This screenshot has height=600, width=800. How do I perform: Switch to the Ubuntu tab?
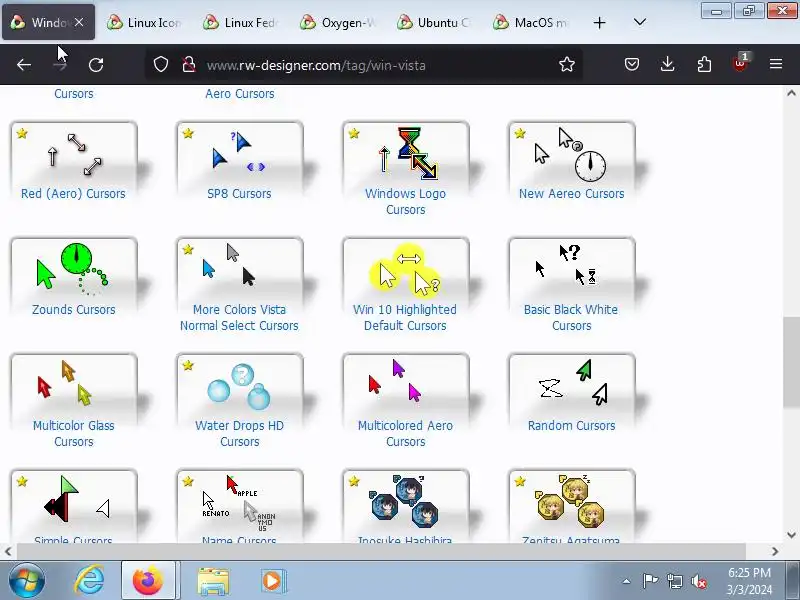click(x=435, y=22)
